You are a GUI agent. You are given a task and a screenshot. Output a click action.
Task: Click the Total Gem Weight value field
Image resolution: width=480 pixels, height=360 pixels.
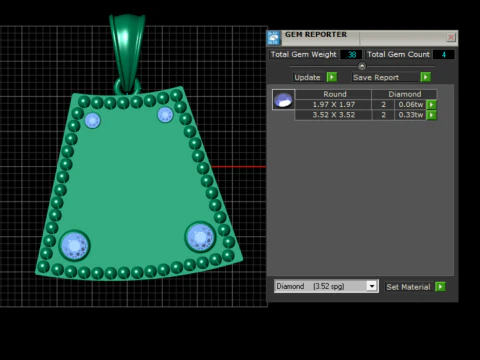coord(351,55)
